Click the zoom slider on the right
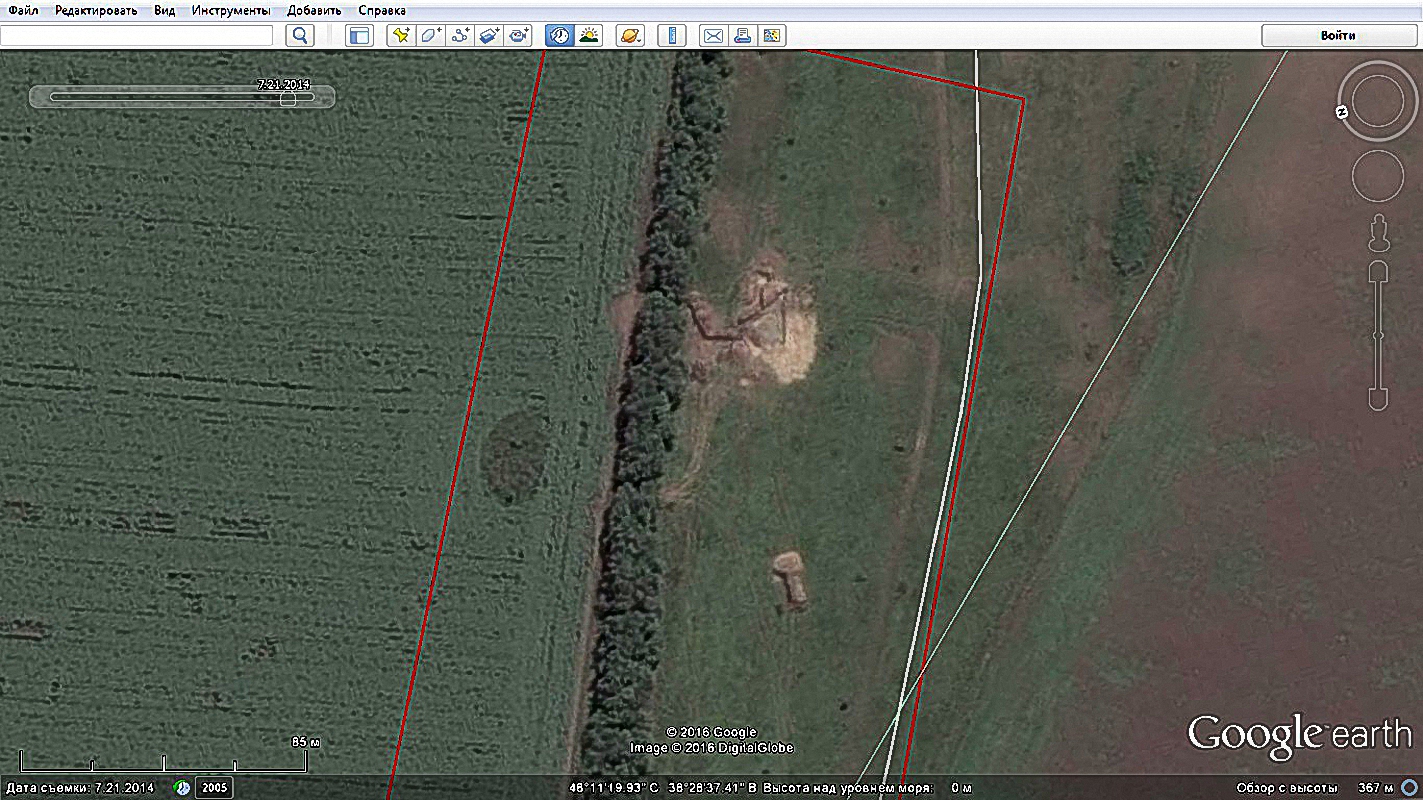 (x=1378, y=335)
